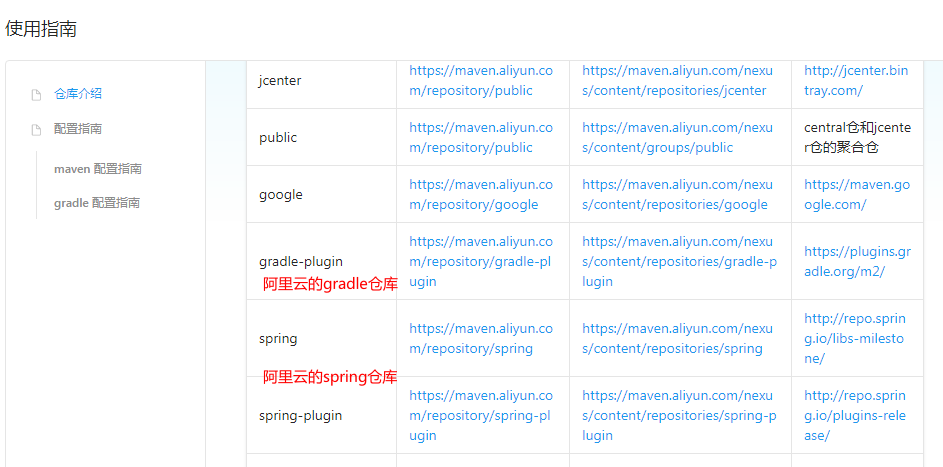
Task: Select maven 配置指南 in sidebar
Action: tap(98, 169)
